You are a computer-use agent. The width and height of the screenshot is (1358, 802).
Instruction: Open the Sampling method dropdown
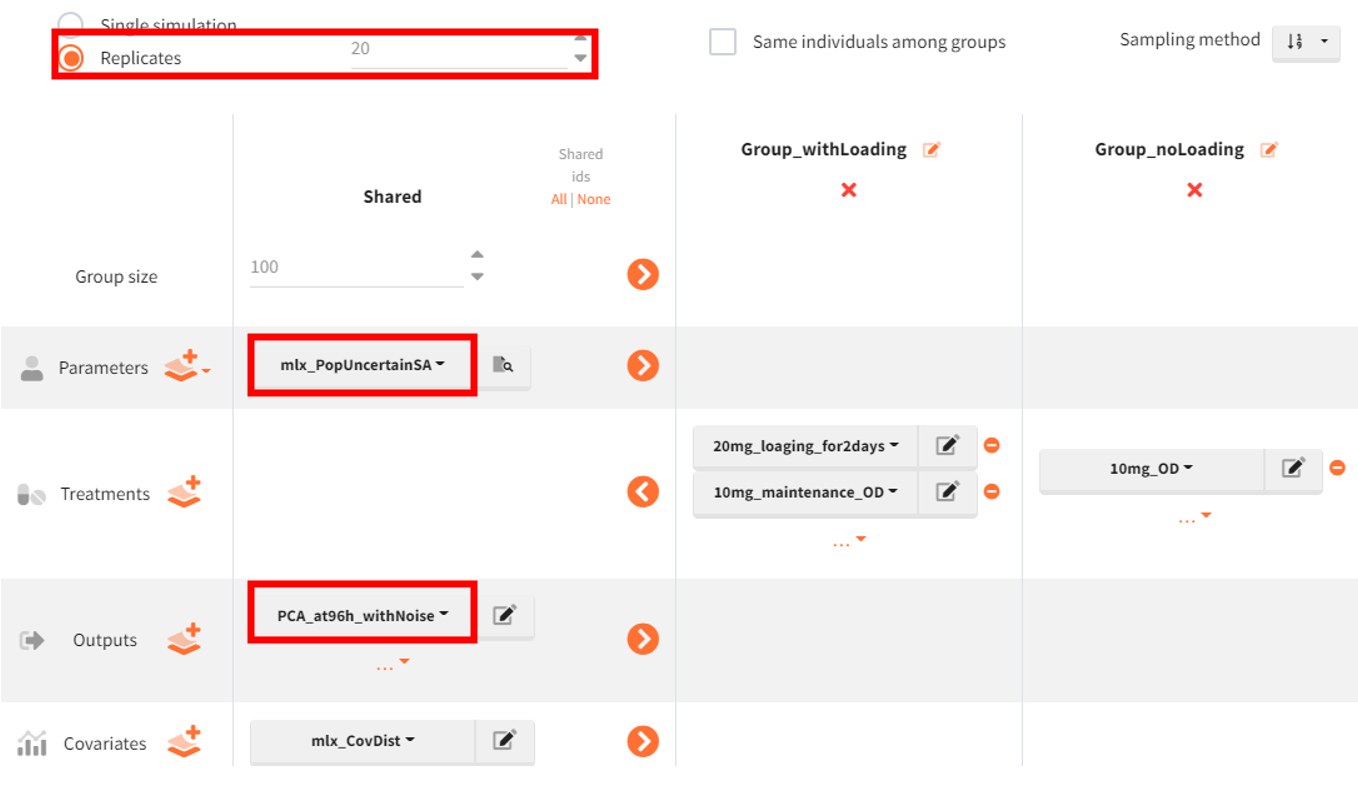pyautogui.click(x=1306, y=42)
